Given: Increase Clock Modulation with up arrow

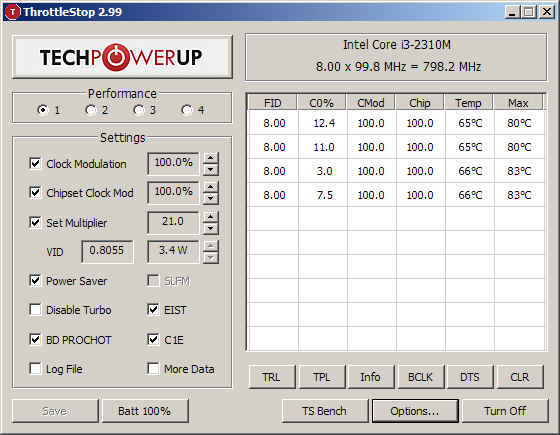Looking at the screenshot, I should [211, 158].
